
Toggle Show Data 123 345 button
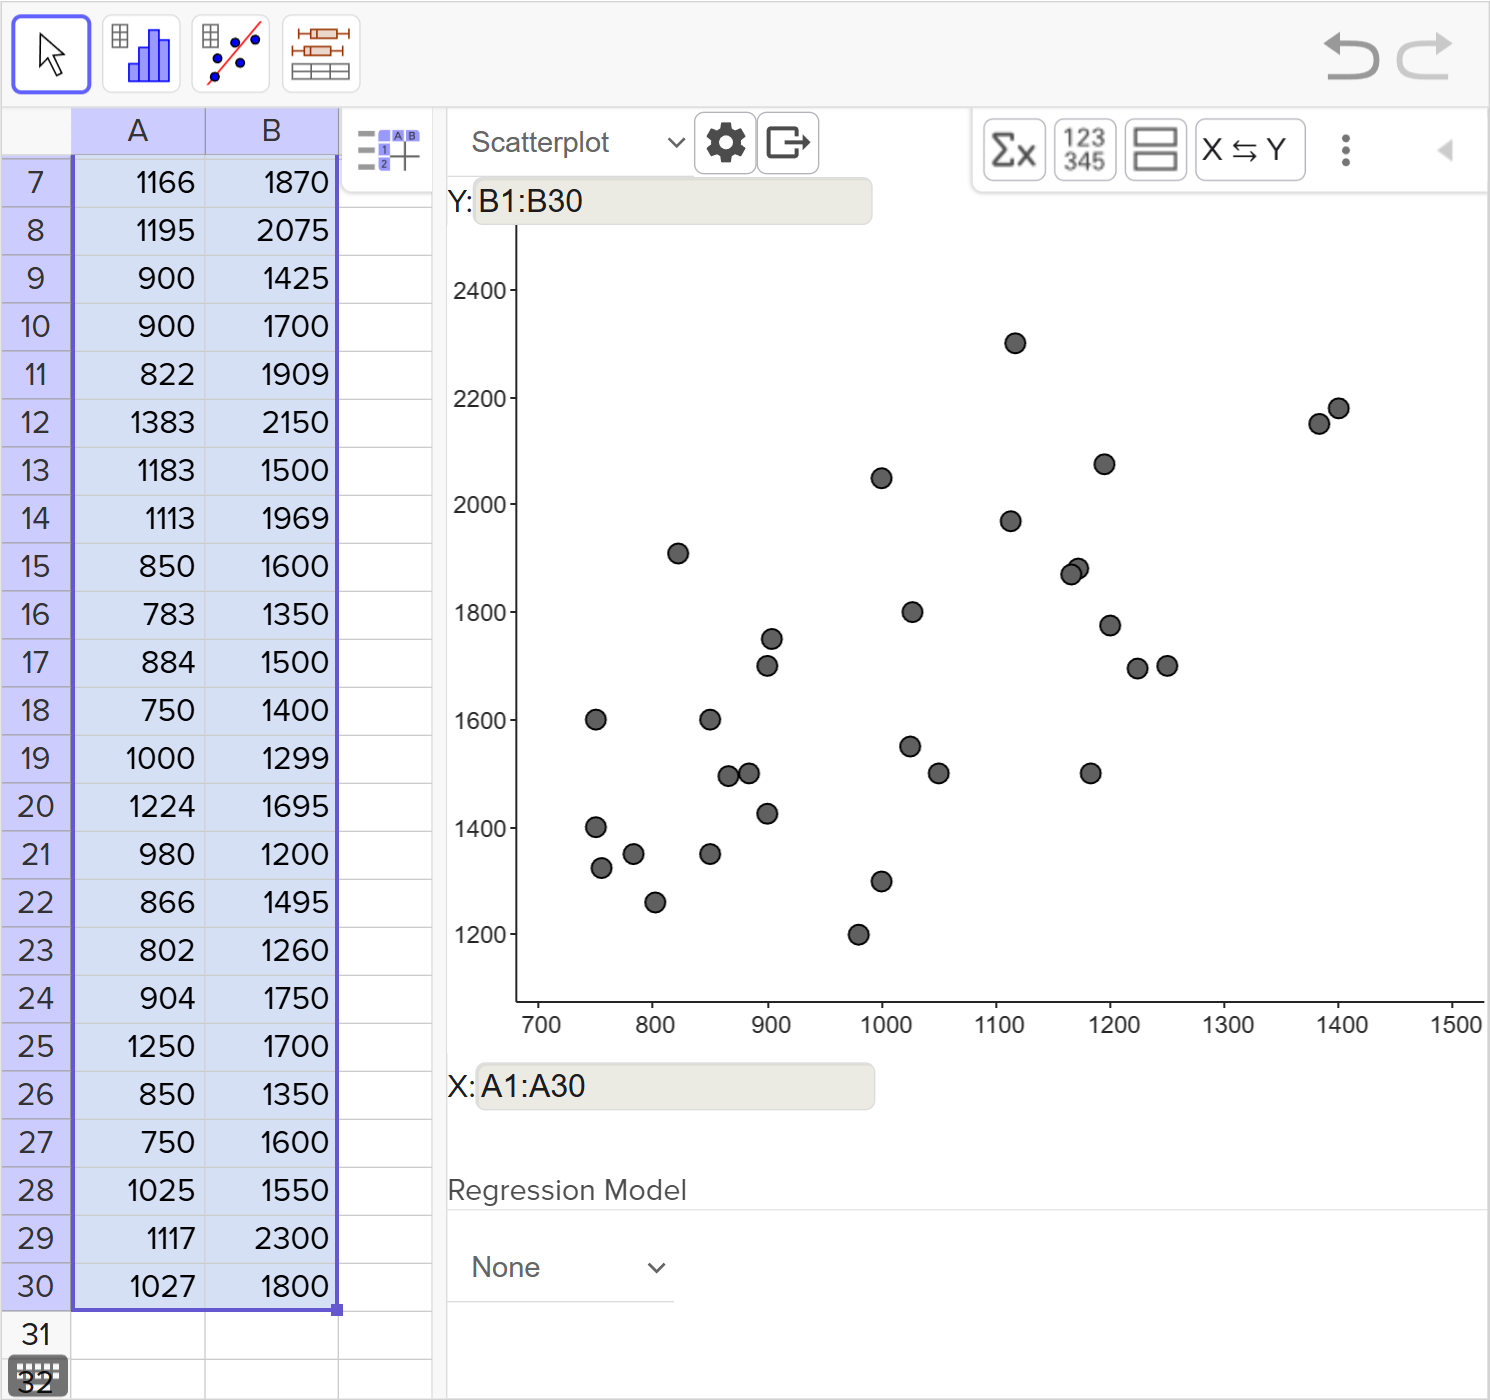pyautogui.click(x=1085, y=150)
